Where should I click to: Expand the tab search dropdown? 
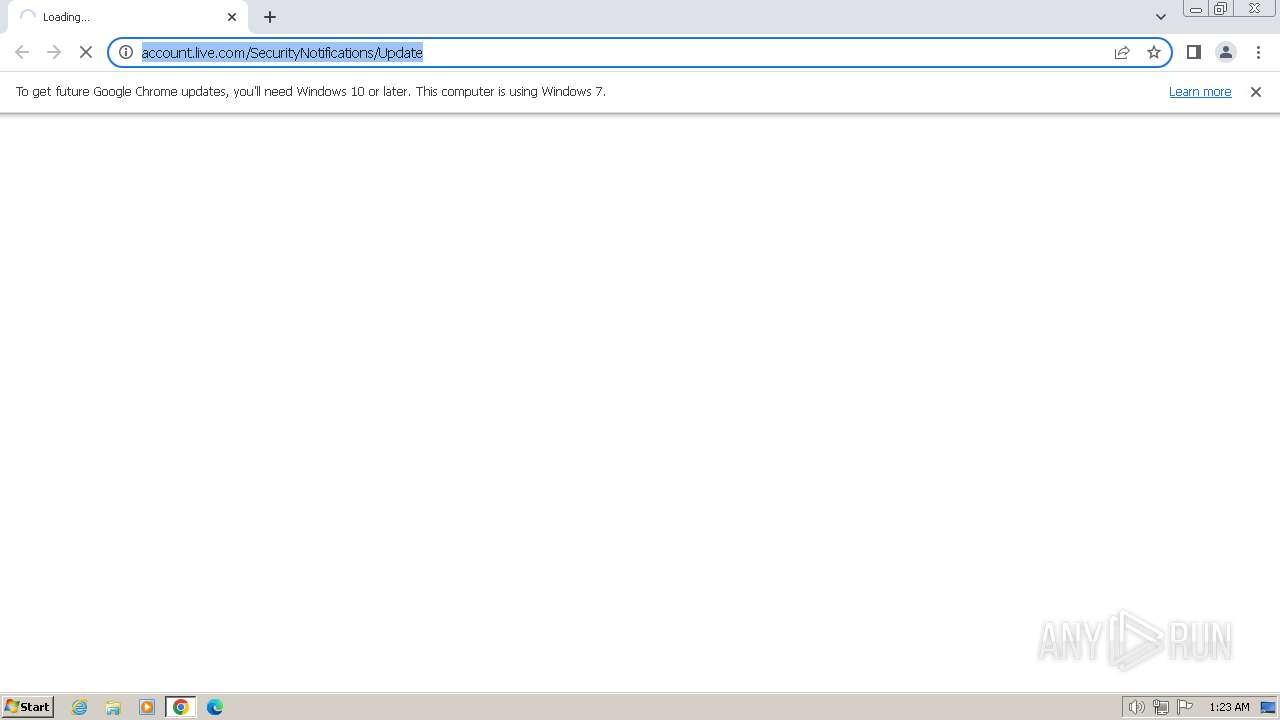[x=1161, y=17]
